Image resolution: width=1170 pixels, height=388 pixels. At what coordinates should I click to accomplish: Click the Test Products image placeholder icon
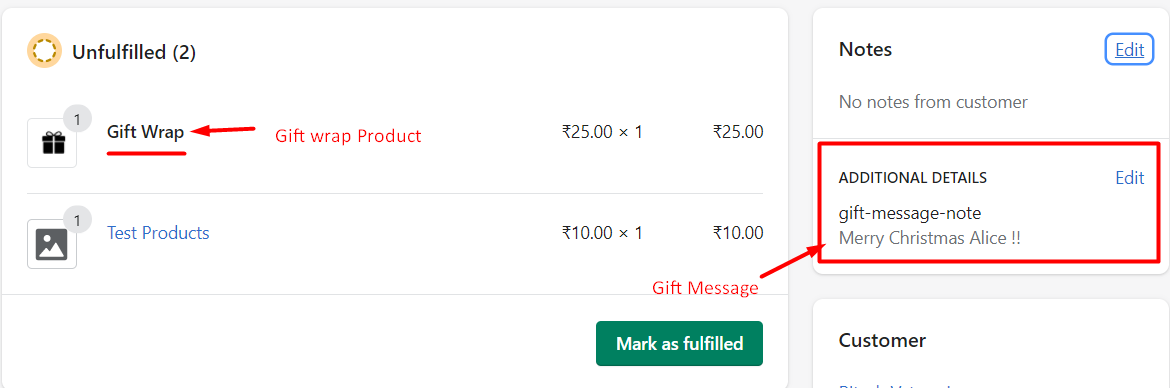coord(52,243)
